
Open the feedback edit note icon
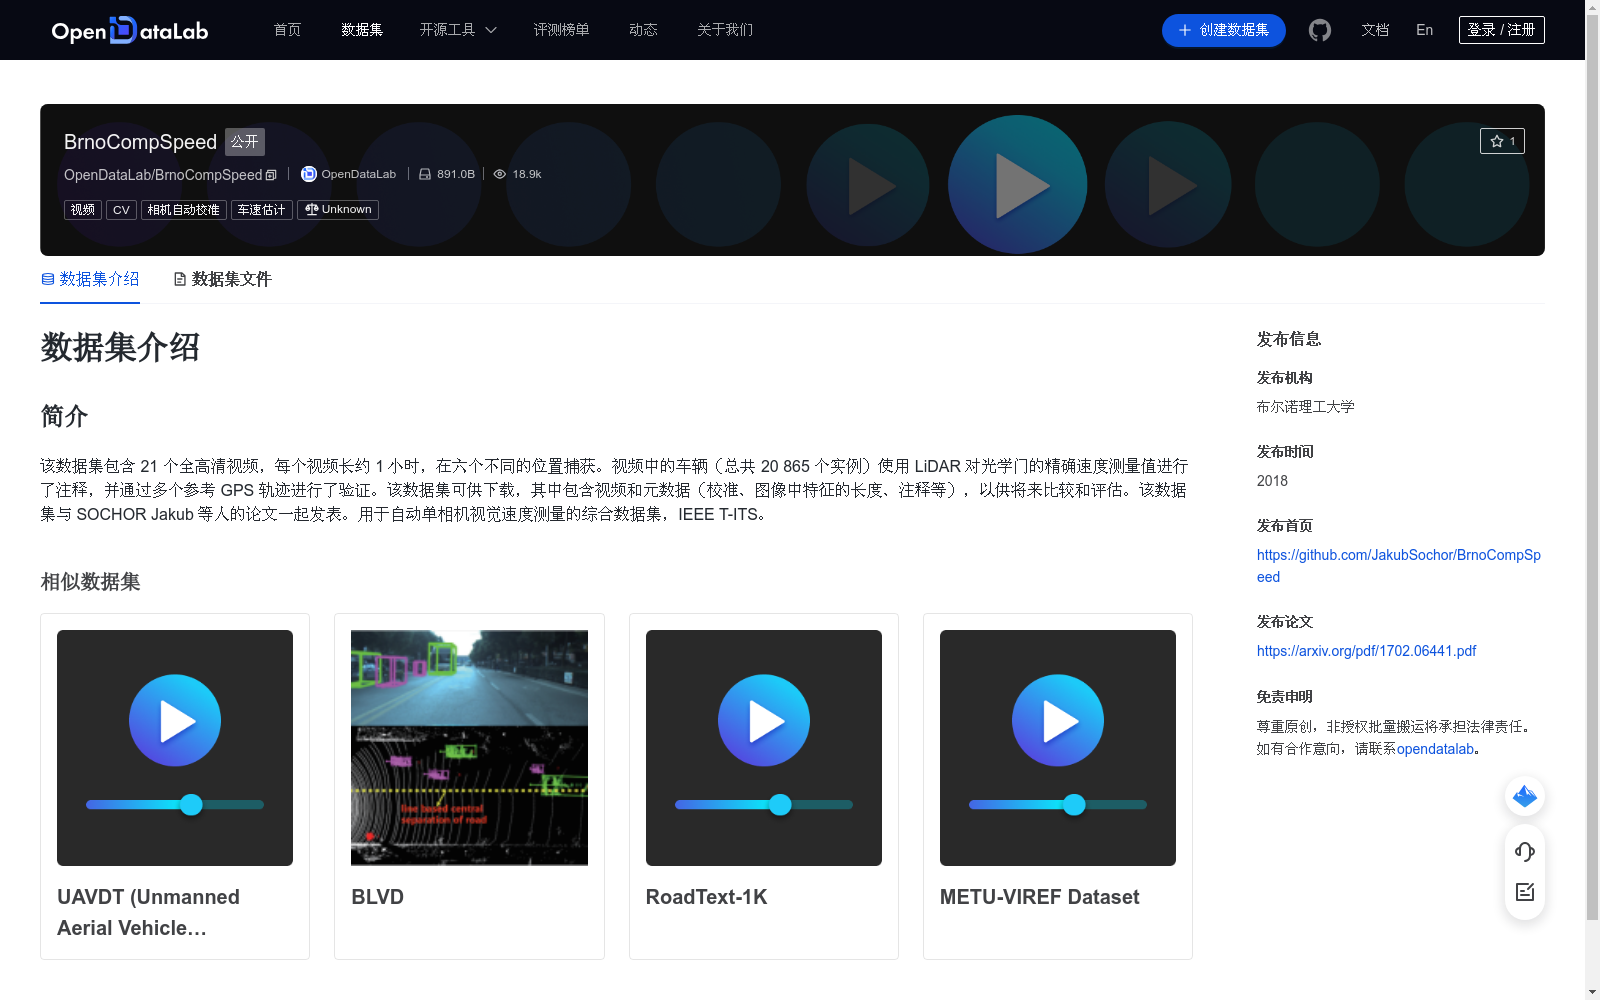coord(1525,892)
